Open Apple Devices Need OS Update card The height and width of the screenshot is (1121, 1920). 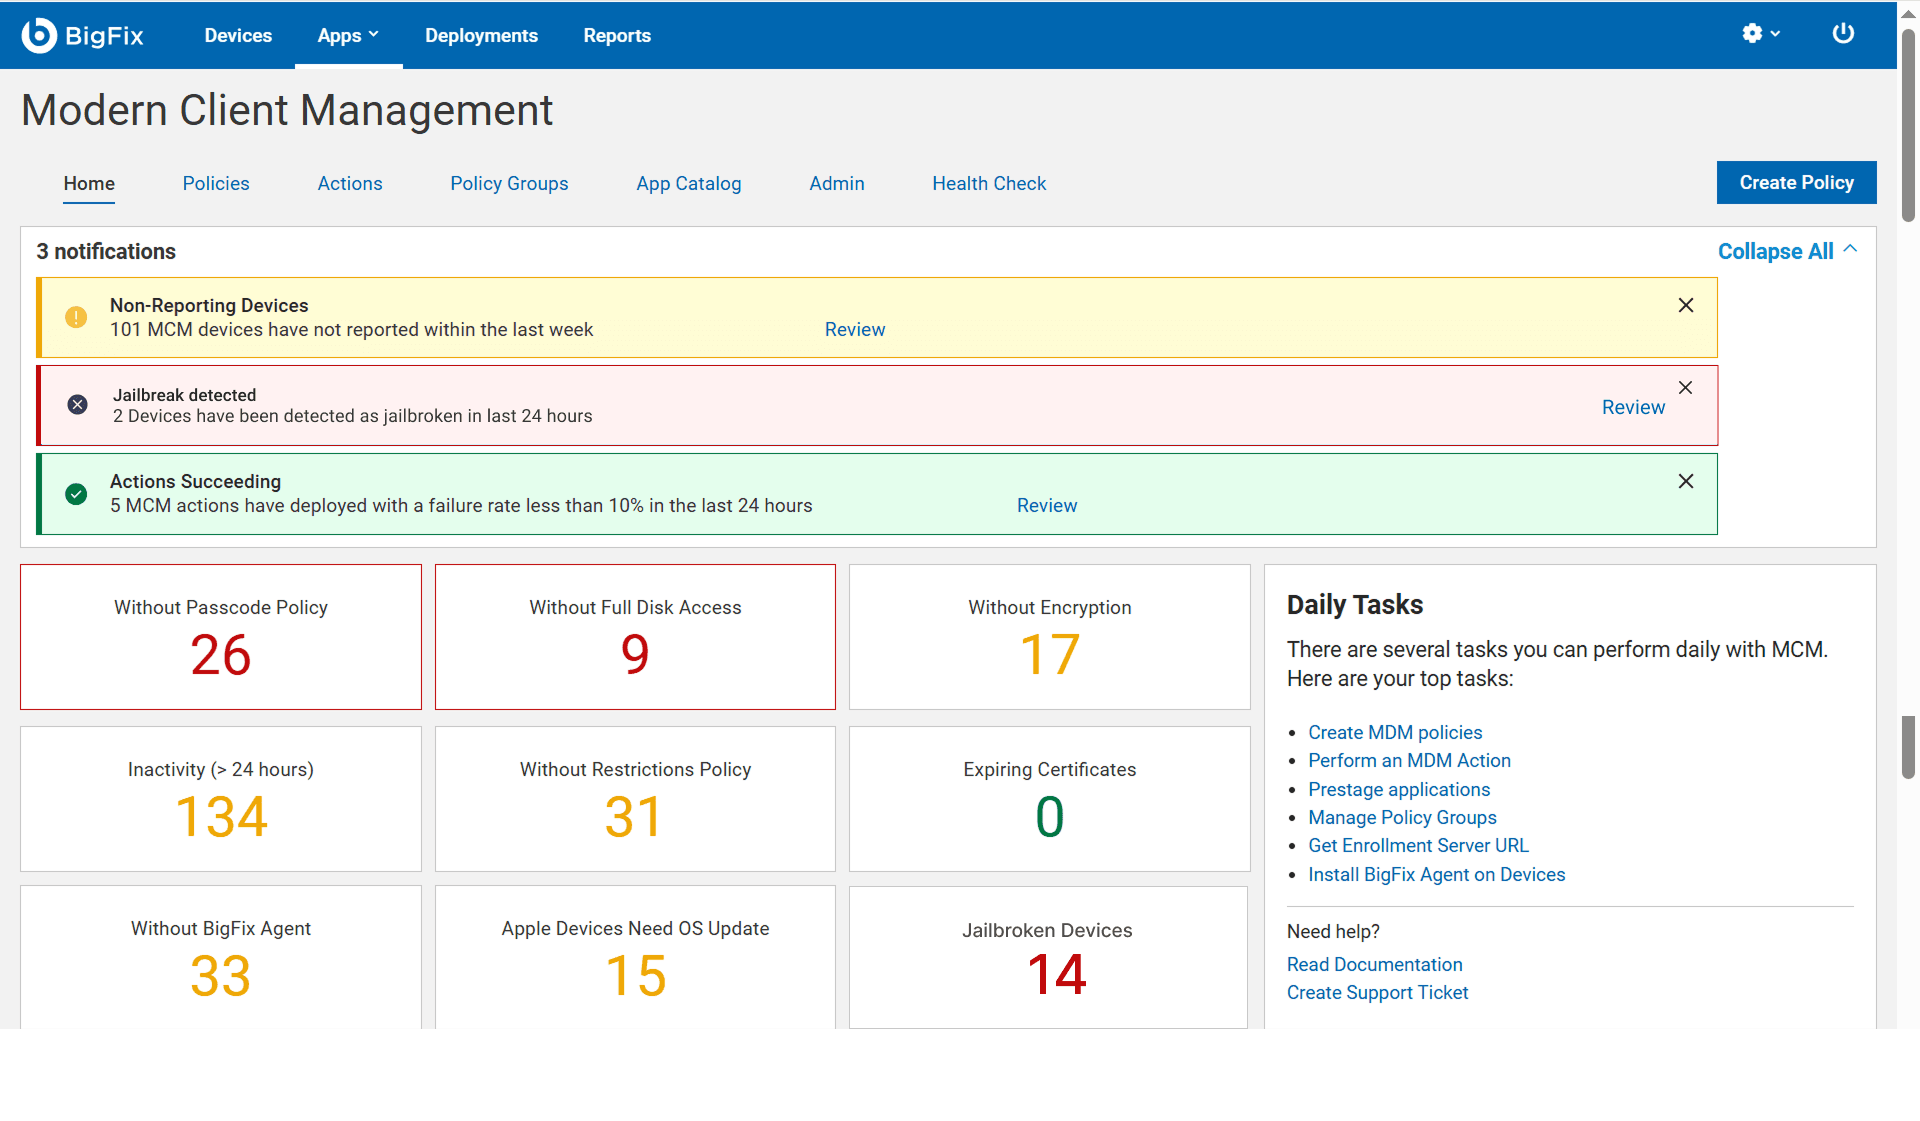635,957
